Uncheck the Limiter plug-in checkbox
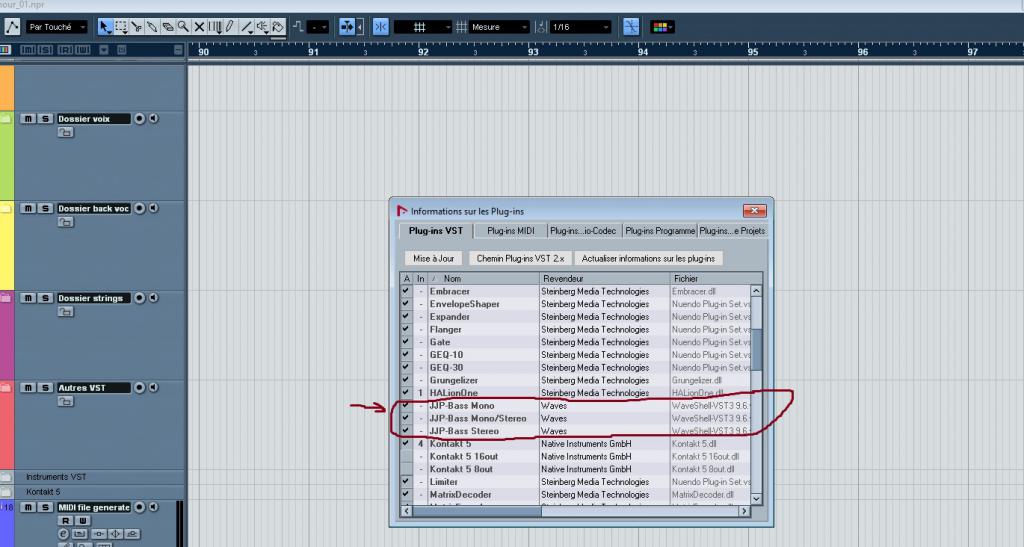1024x547 pixels. point(406,482)
